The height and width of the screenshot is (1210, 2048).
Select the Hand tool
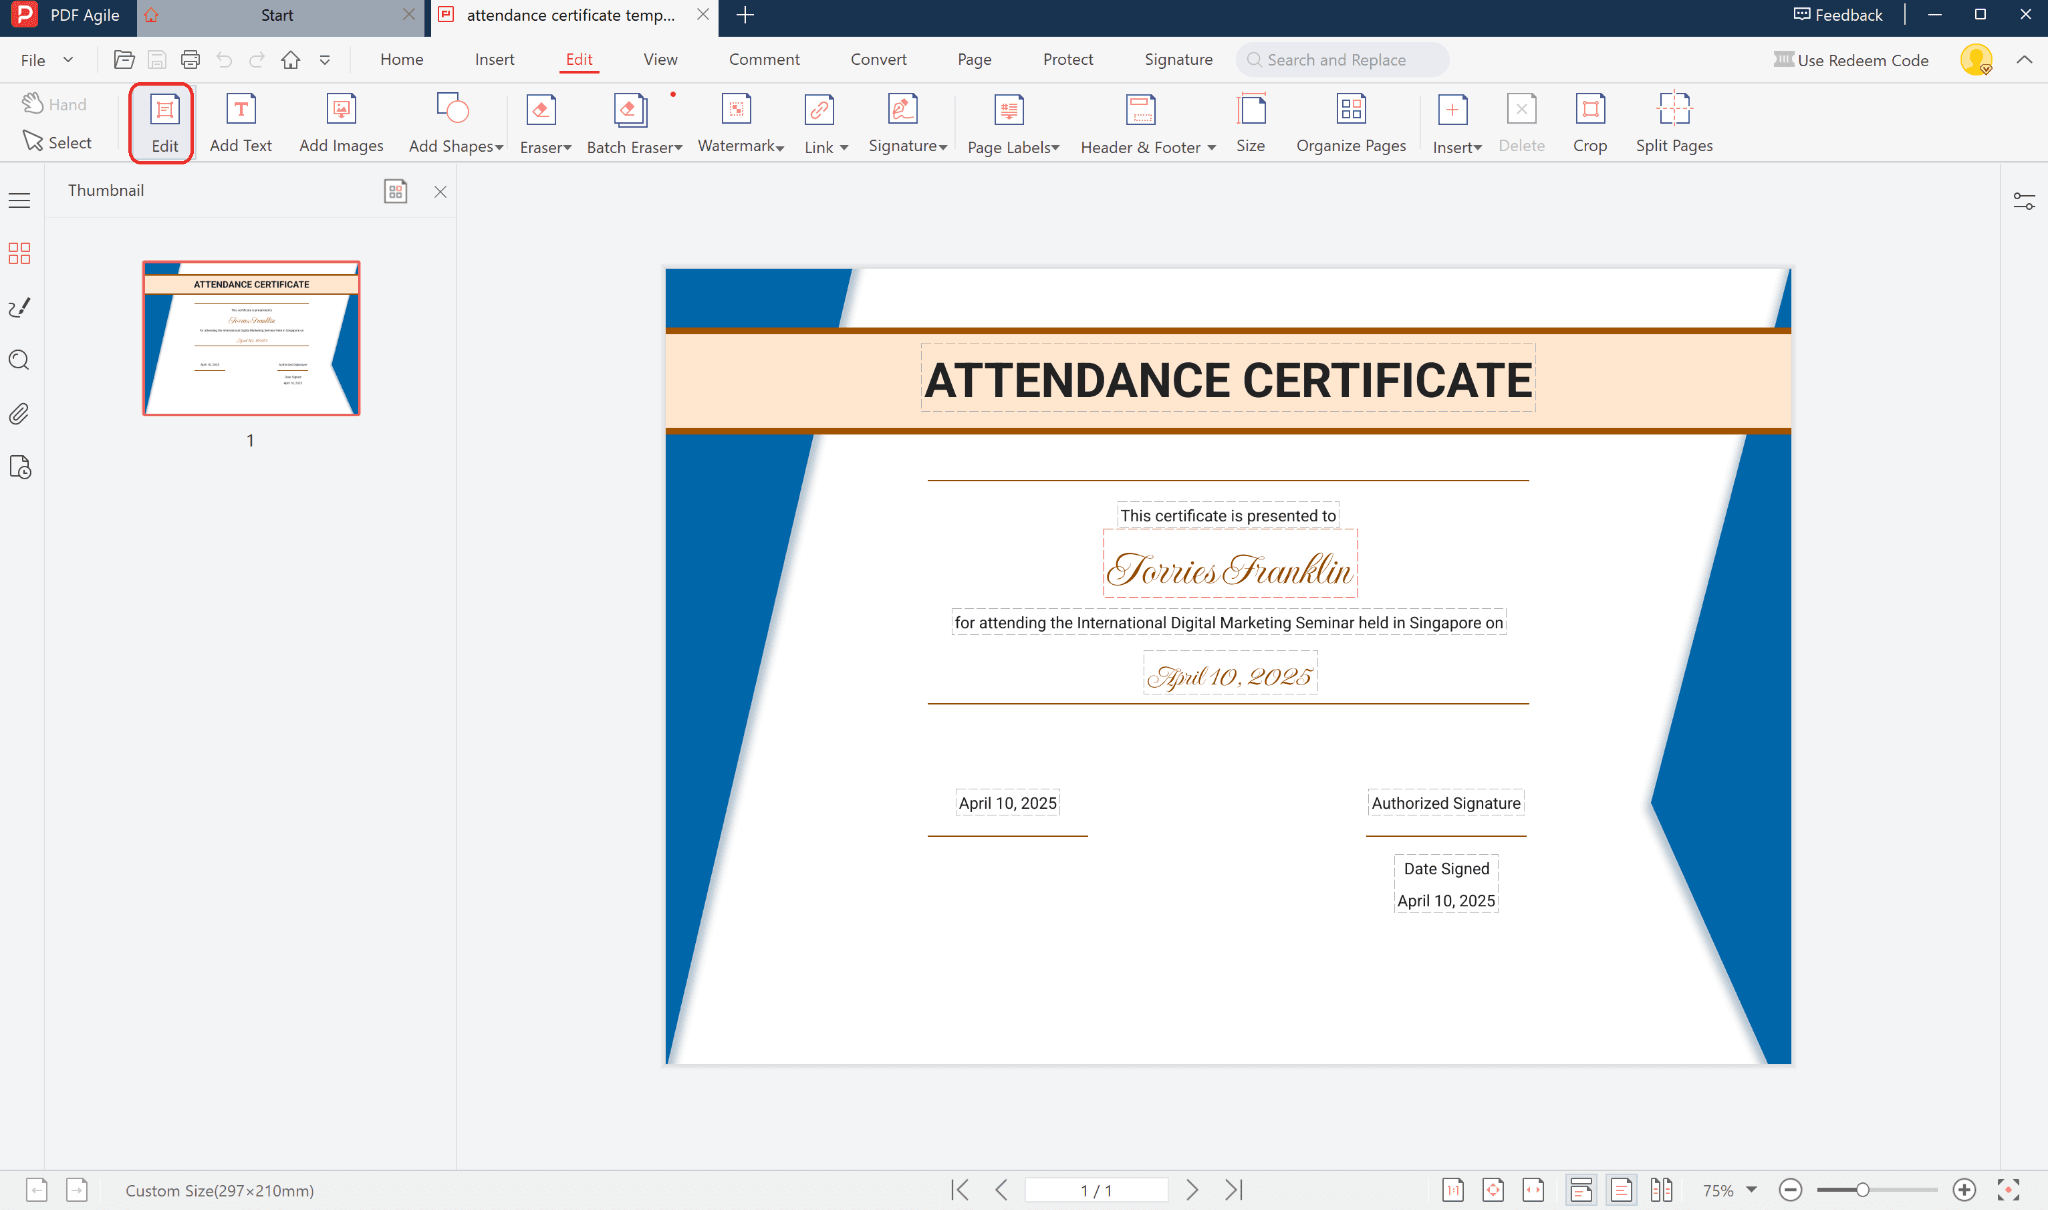point(57,103)
